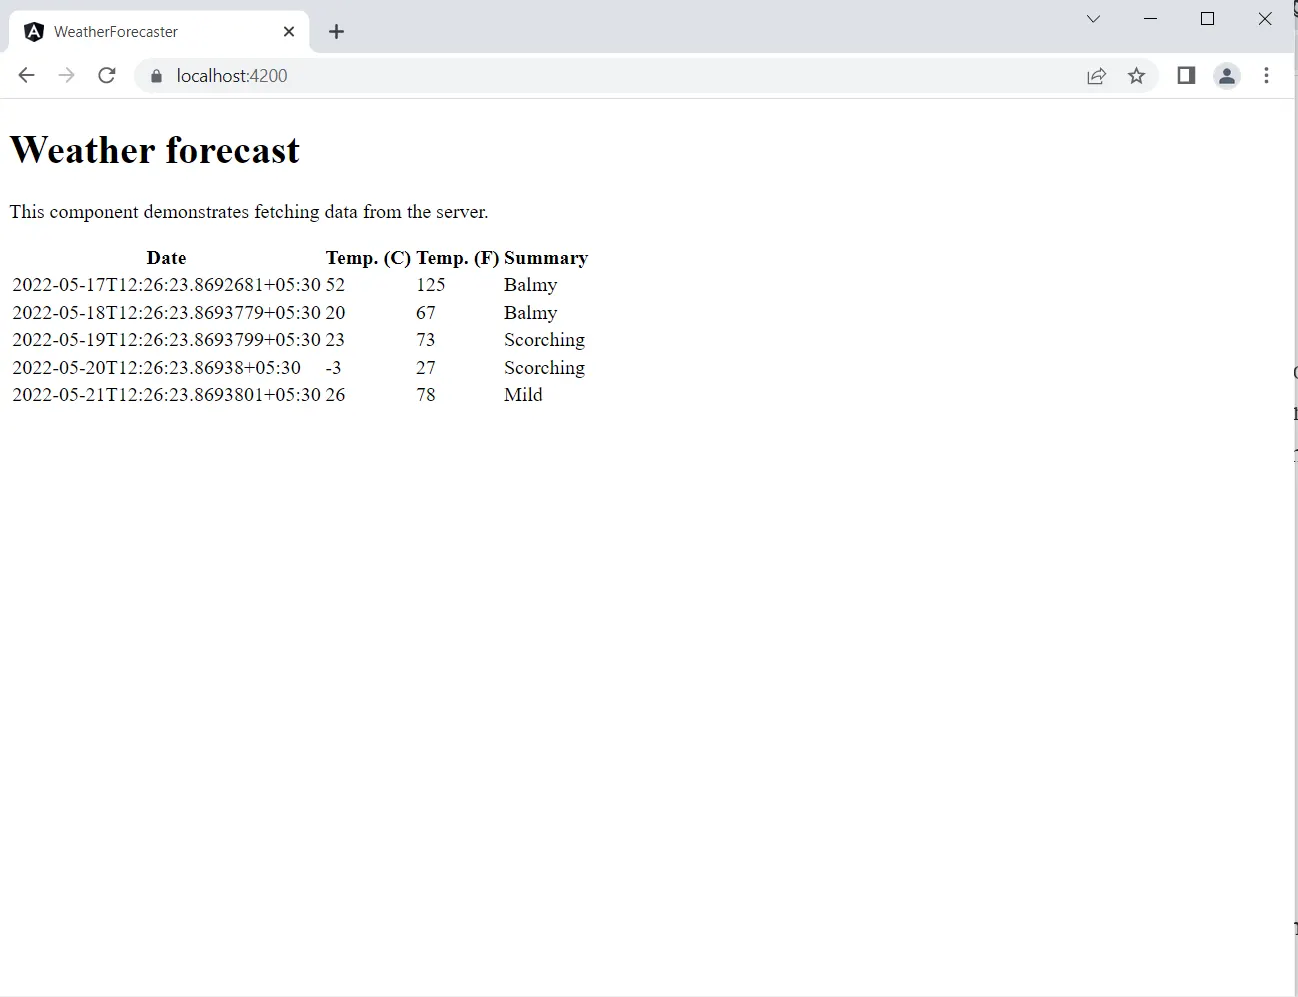Click the Angular favicon on the WeatherForecaster tab
1298x997 pixels.
[33, 31]
